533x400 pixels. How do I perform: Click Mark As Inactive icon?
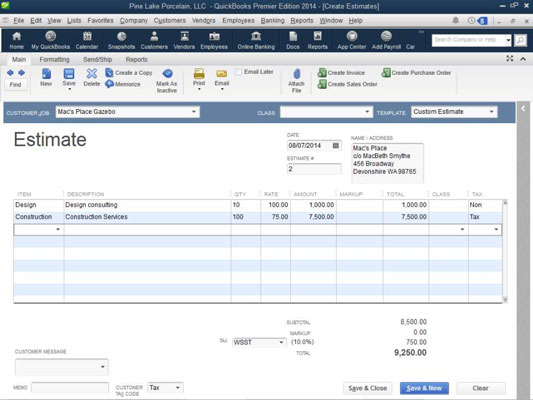[167, 73]
